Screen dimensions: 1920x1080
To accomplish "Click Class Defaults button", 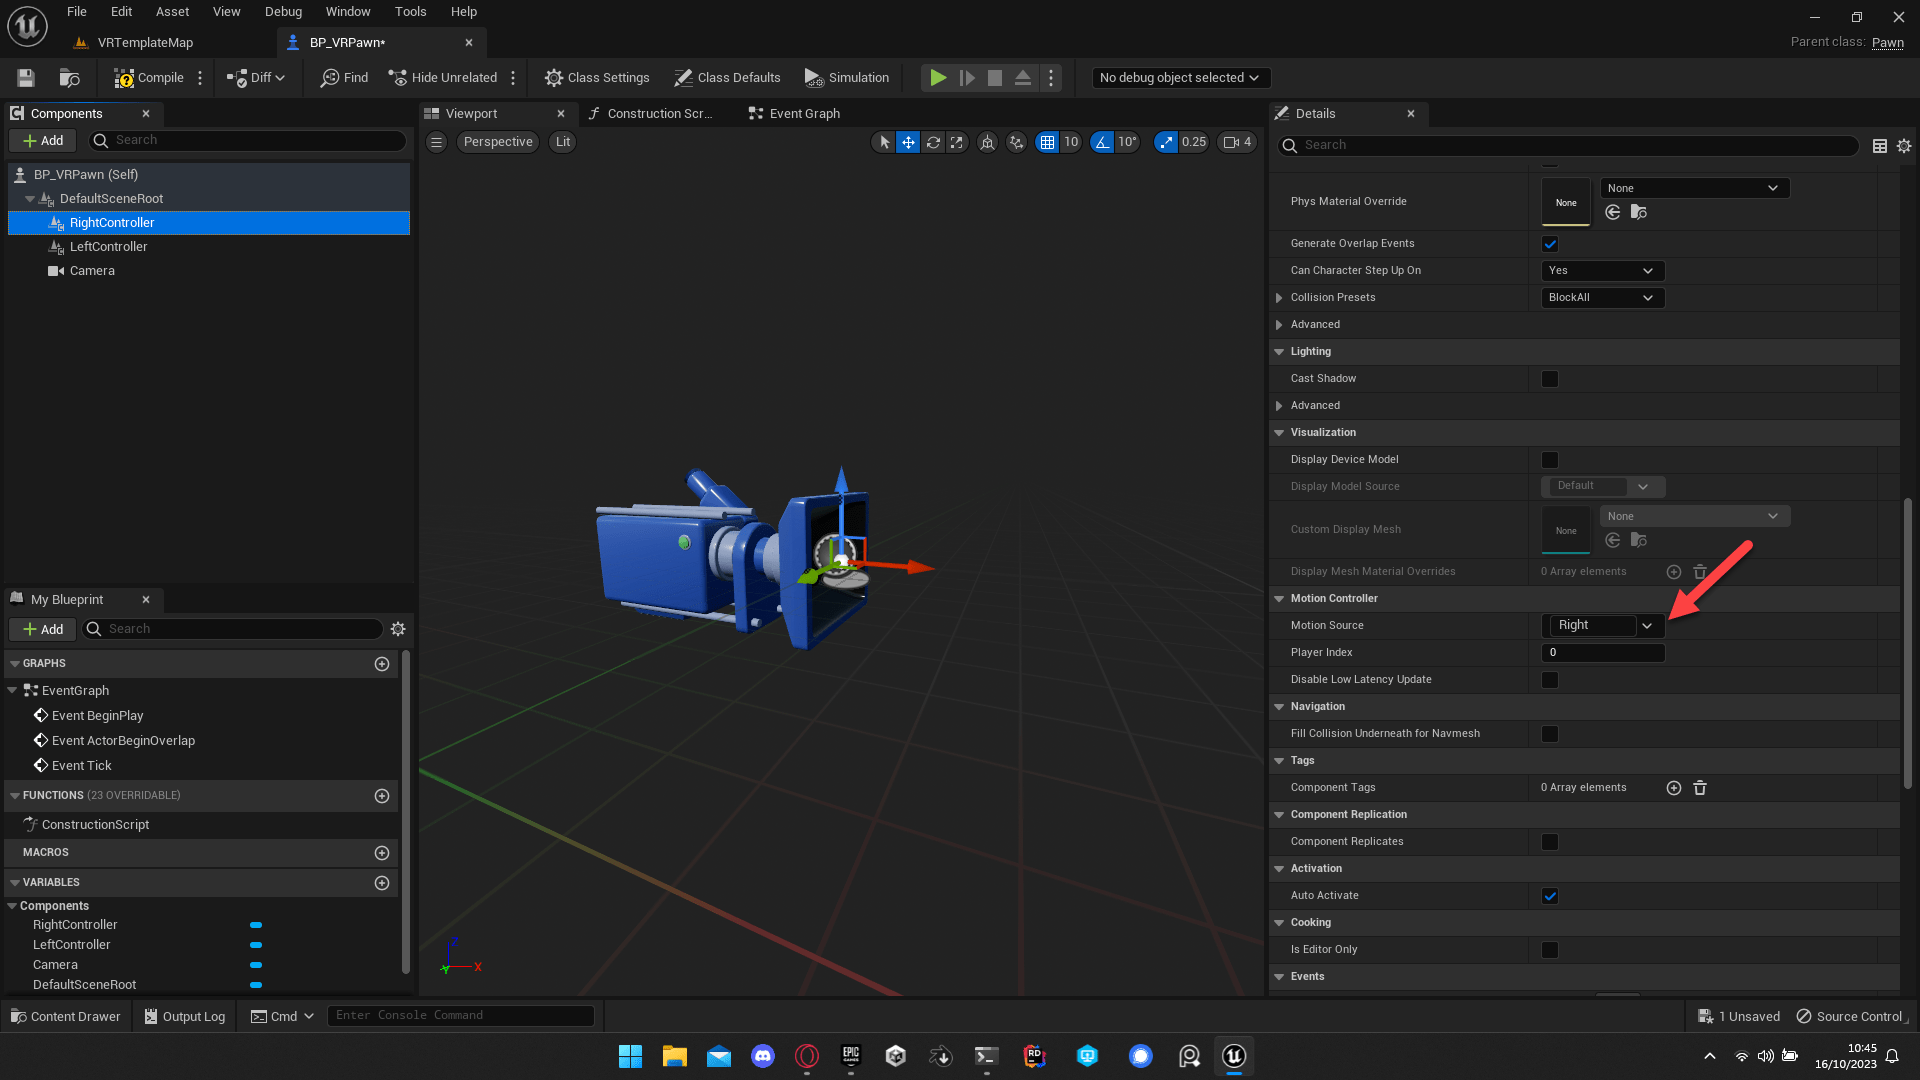I will point(727,78).
